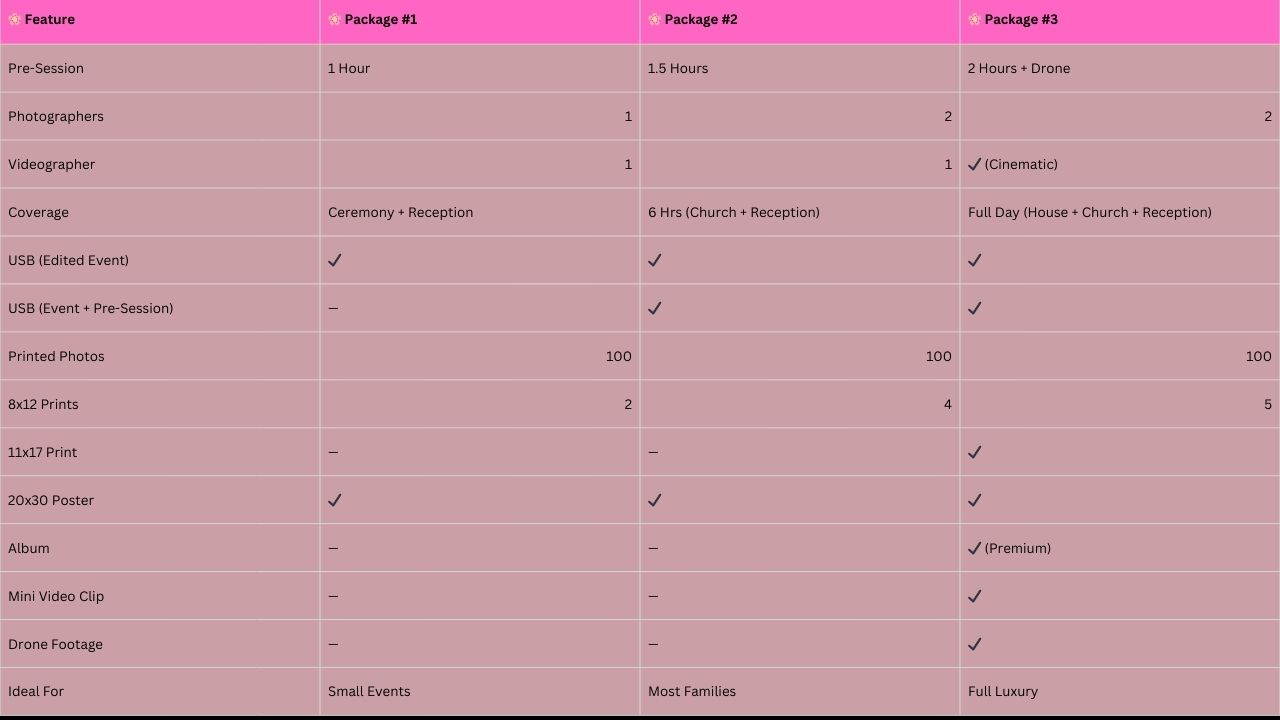Click Package #1 USB (Edited Event) checkmark
This screenshot has height=720, width=1280.
point(335,260)
